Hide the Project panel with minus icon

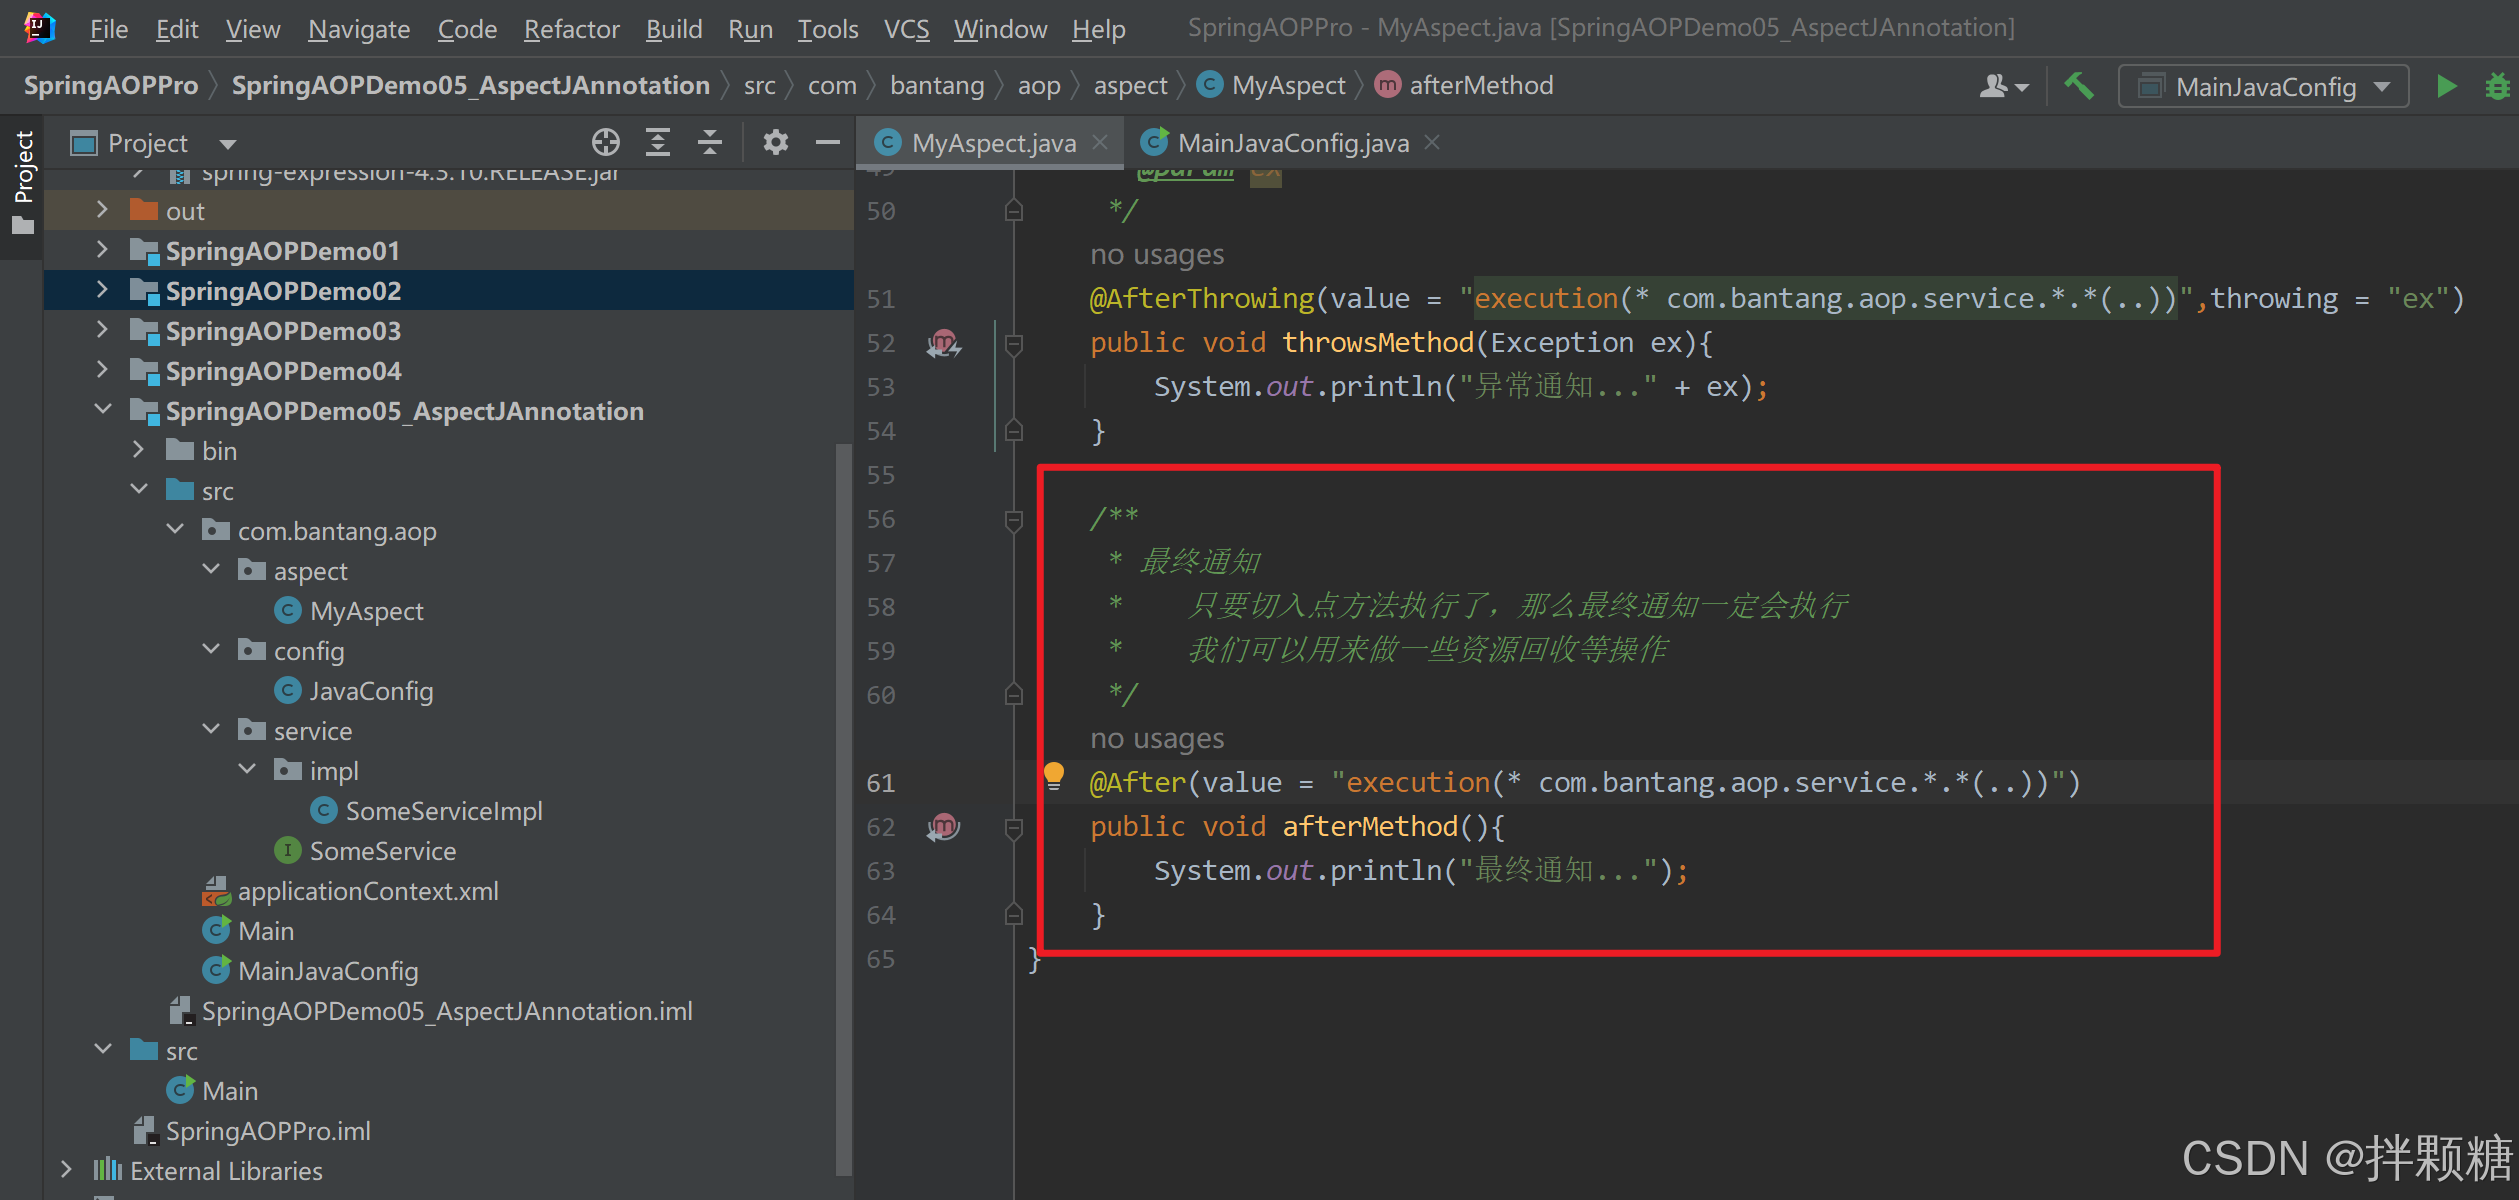827,143
